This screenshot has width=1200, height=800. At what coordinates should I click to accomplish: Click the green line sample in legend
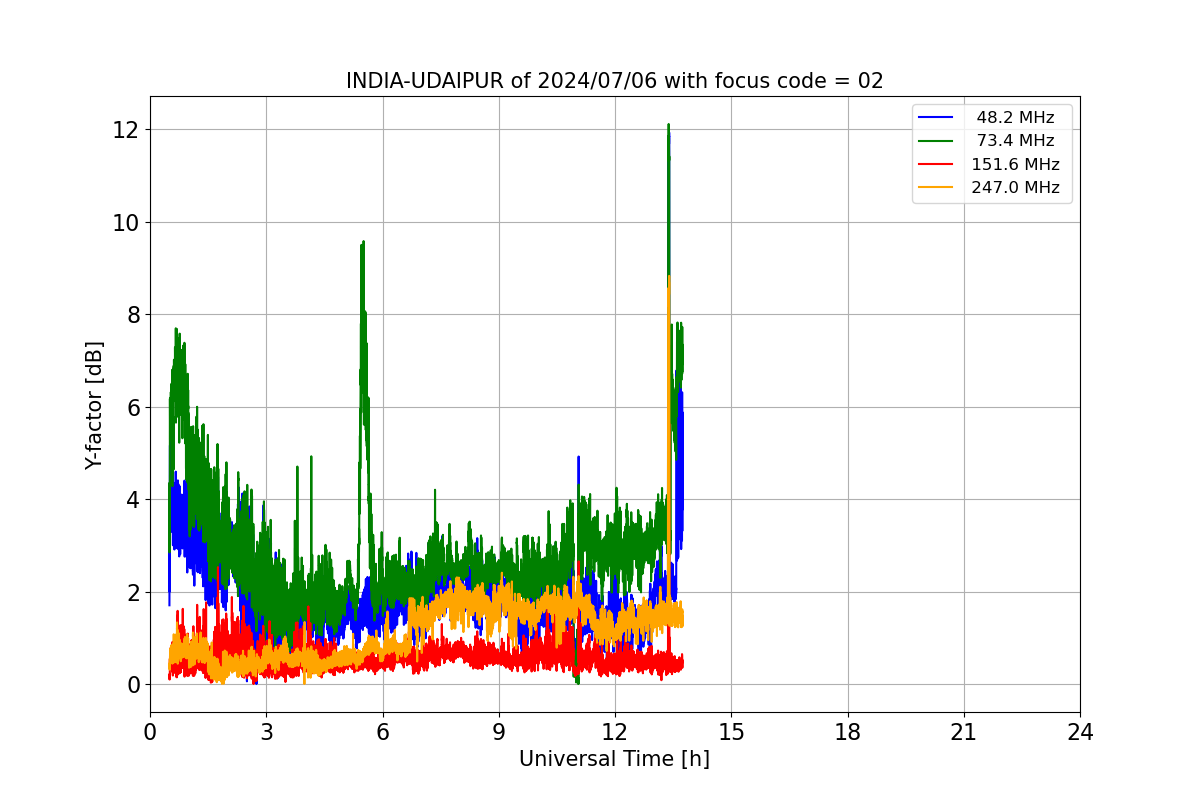point(936,141)
